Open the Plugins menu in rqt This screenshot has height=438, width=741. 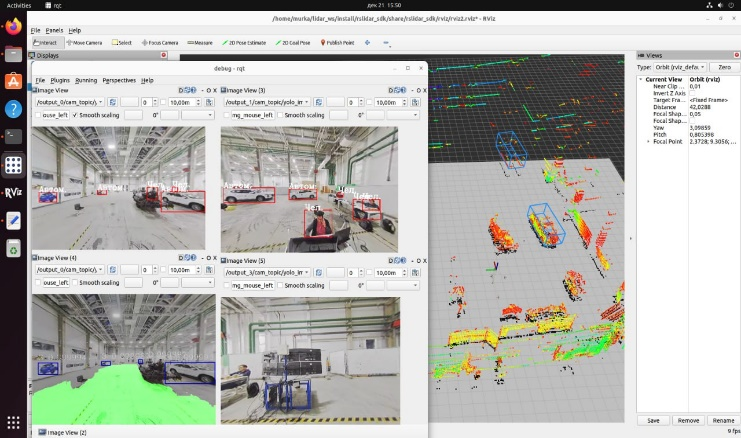pyautogui.click(x=60, y=80)
